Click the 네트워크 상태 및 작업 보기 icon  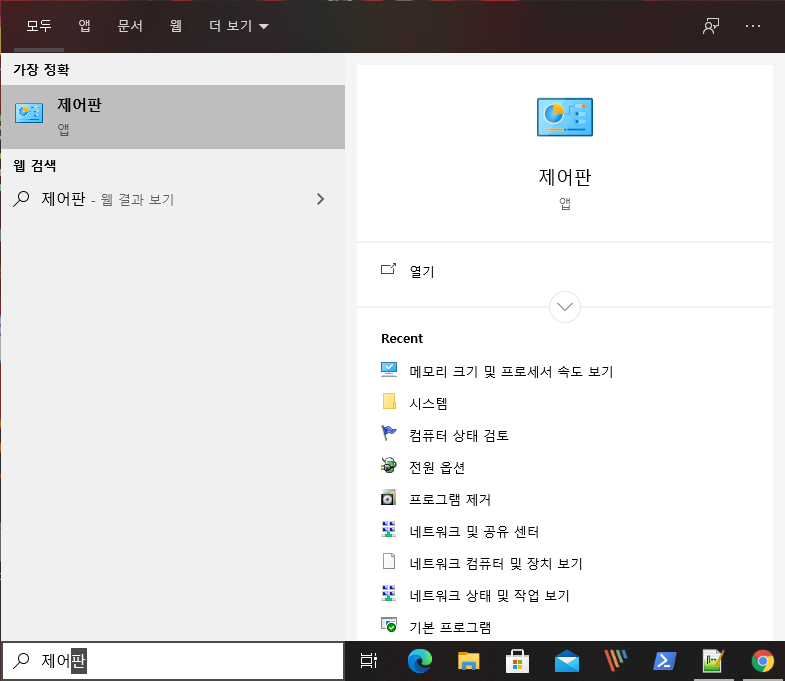click(x=389, y=593)
